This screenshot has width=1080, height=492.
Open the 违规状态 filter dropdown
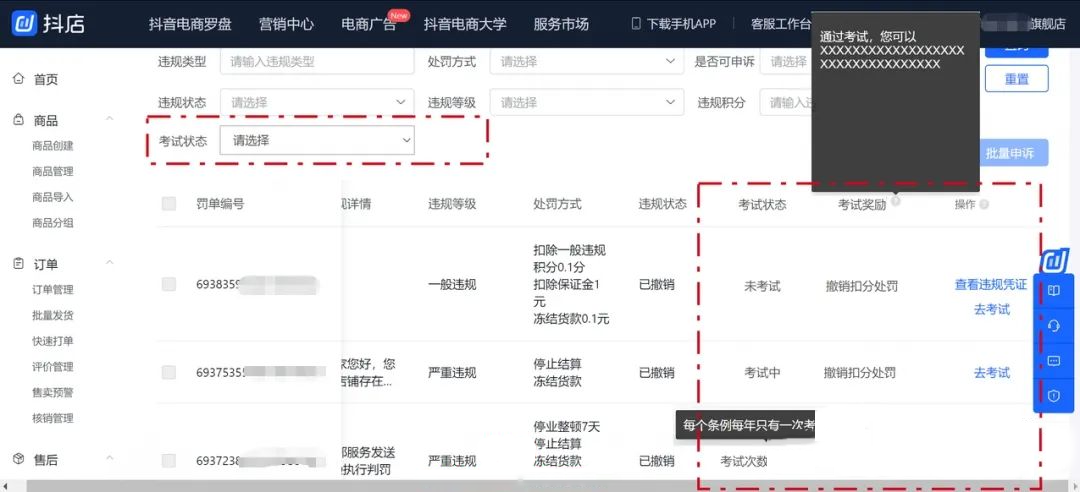point(317,102)
